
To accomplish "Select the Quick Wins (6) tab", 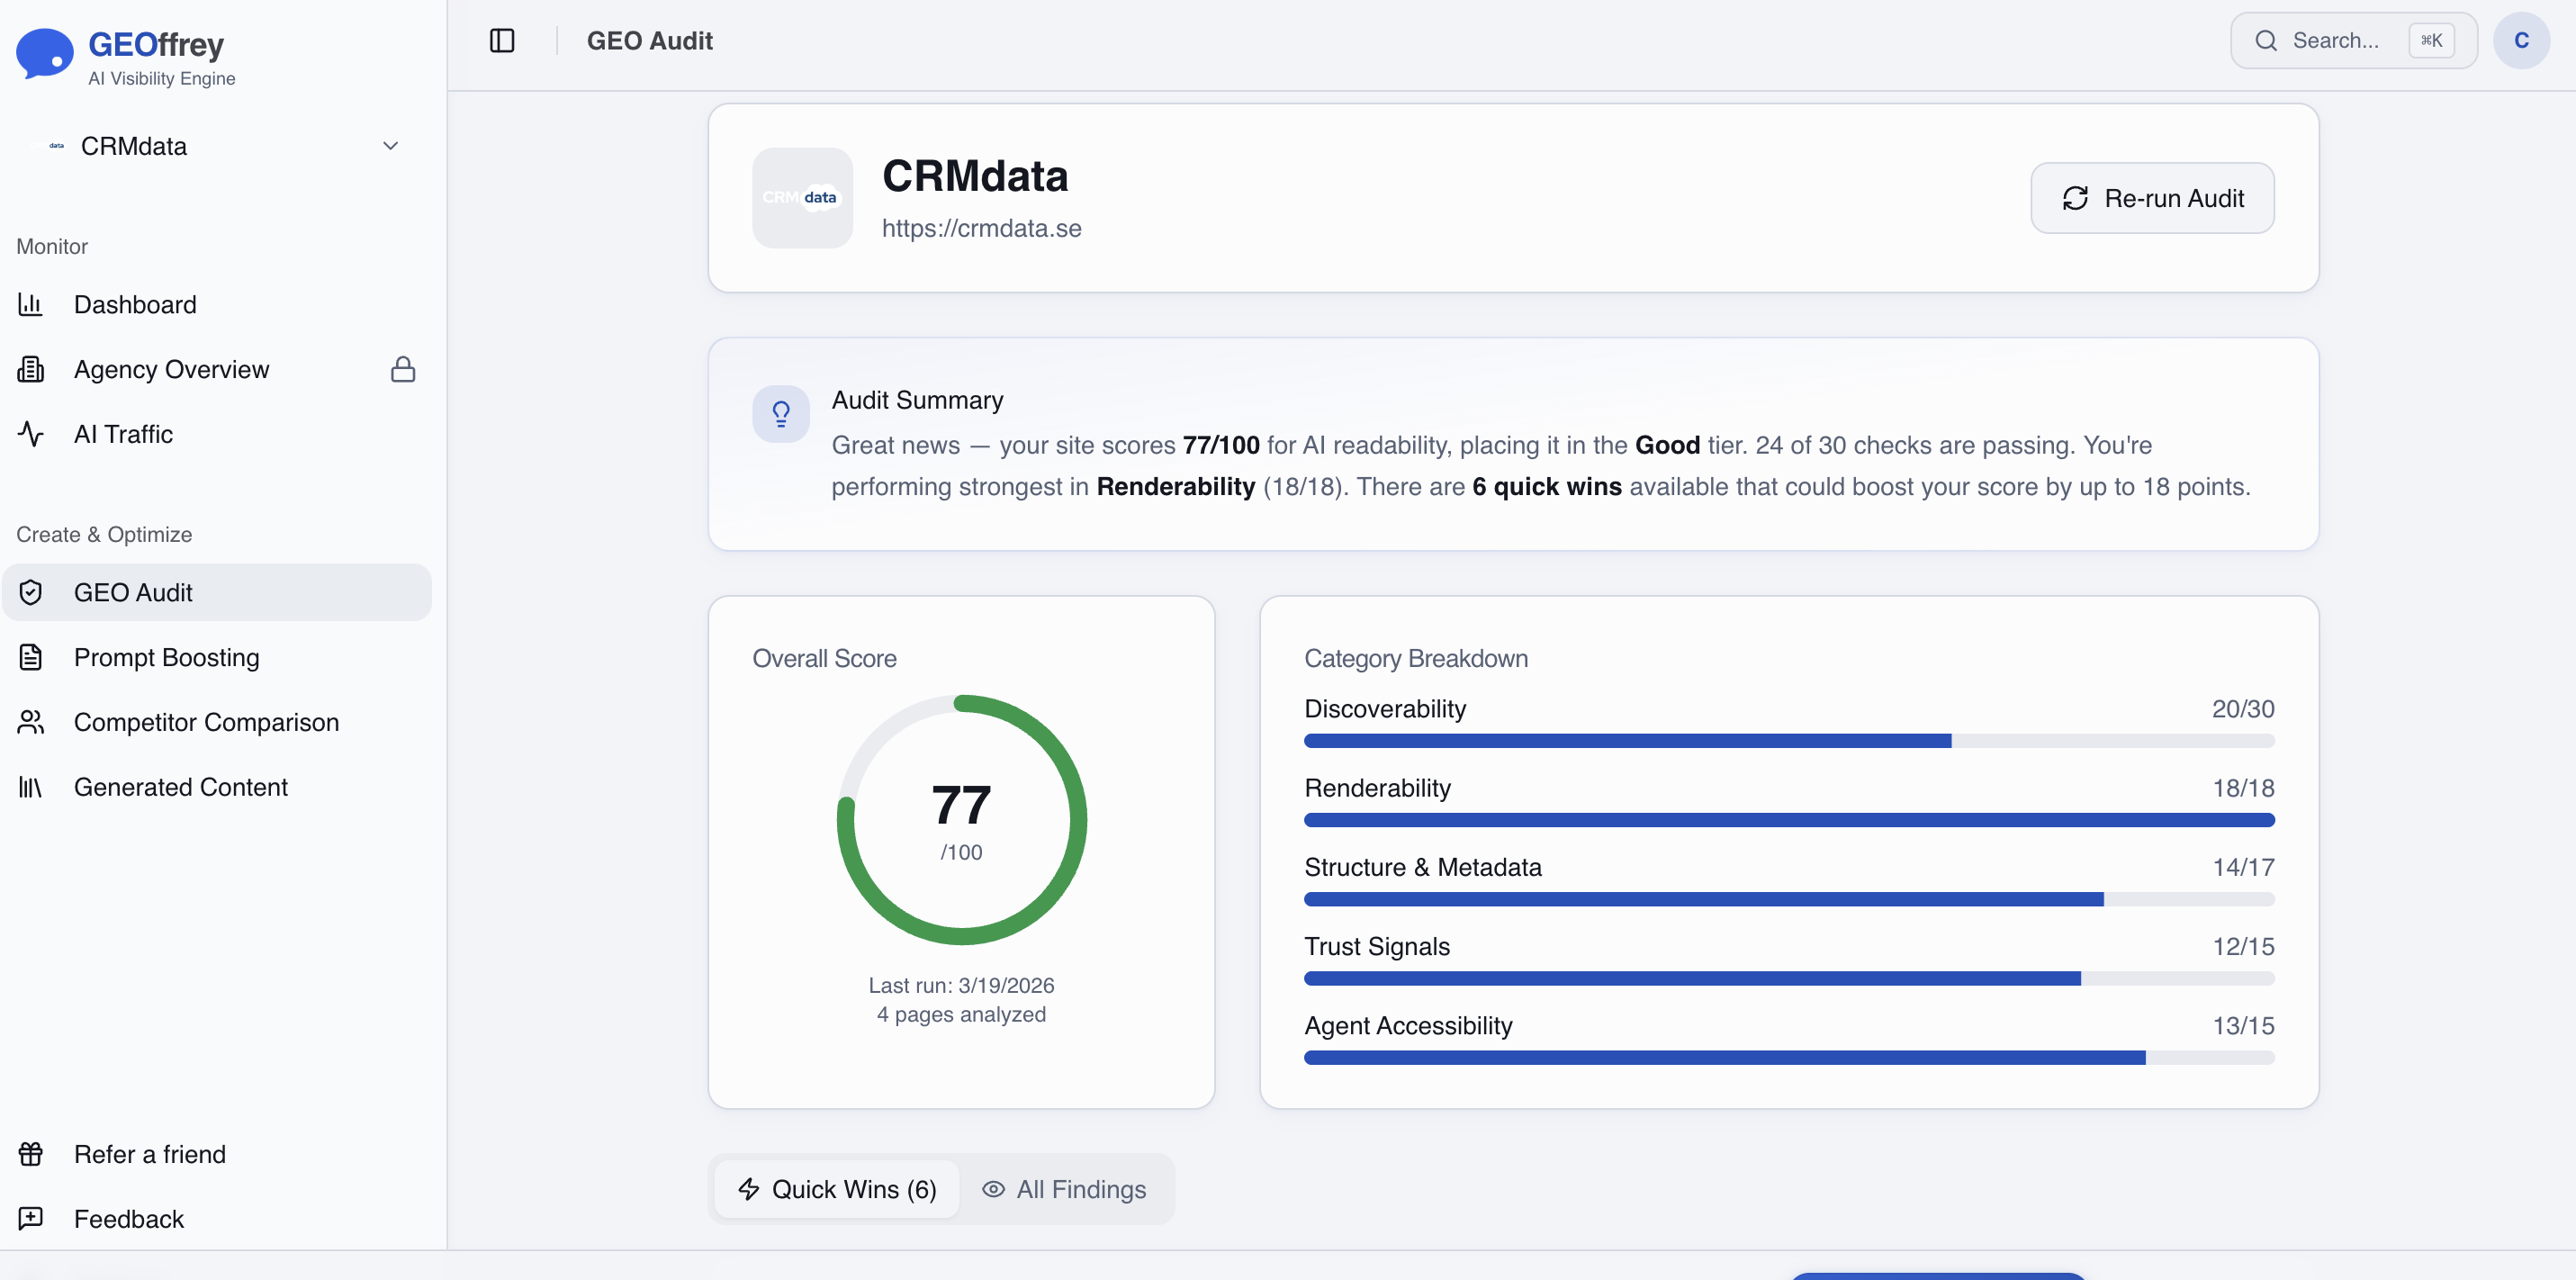I will [x=837, y=1189].
